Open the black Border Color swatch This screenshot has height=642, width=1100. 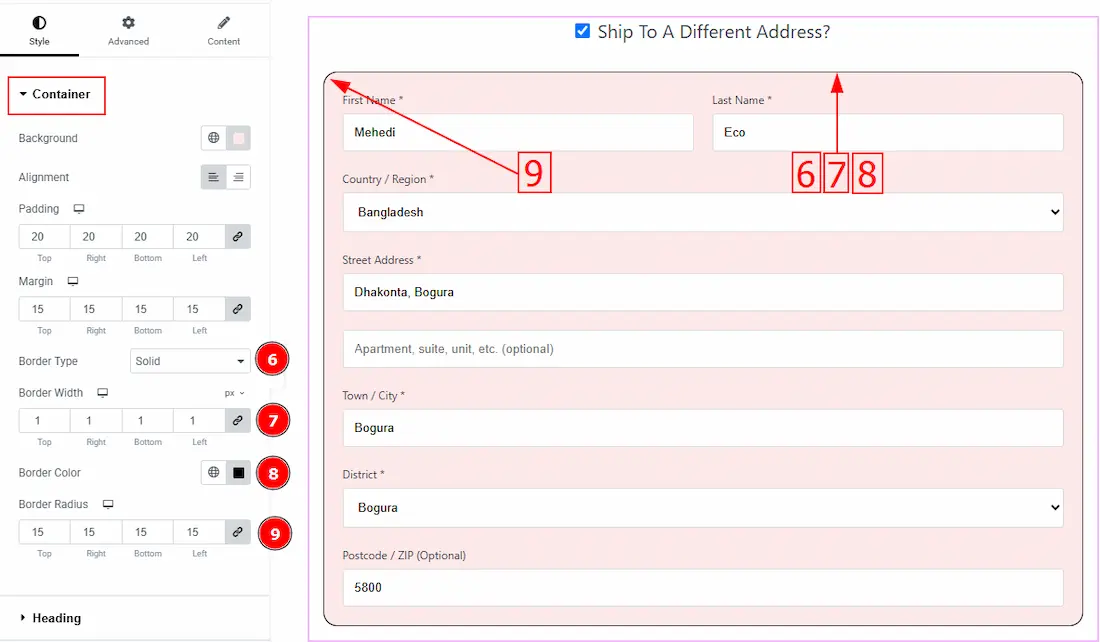pos(239,473)
